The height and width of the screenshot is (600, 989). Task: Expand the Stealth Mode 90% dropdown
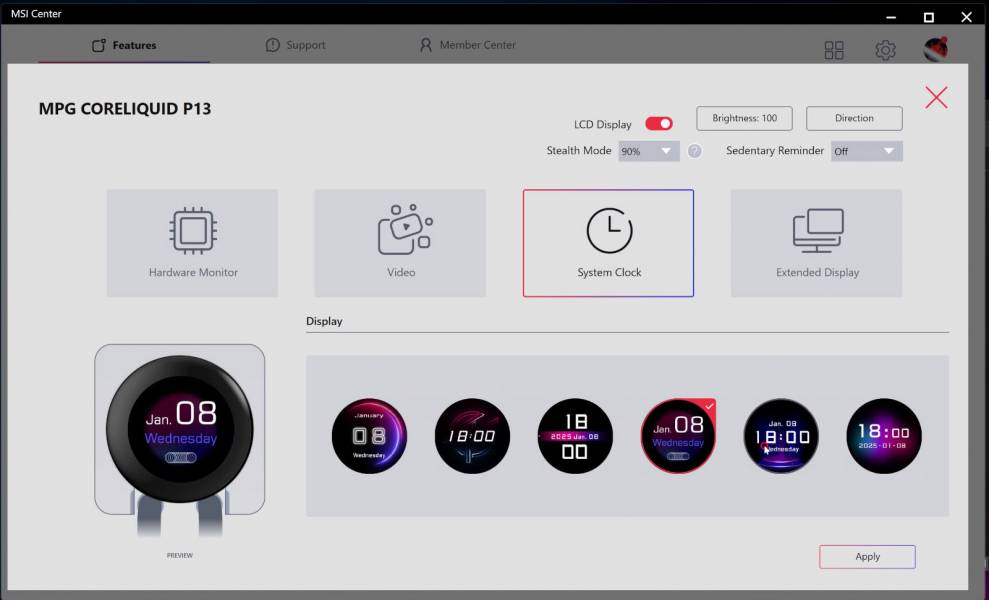[x=649, y=151]
